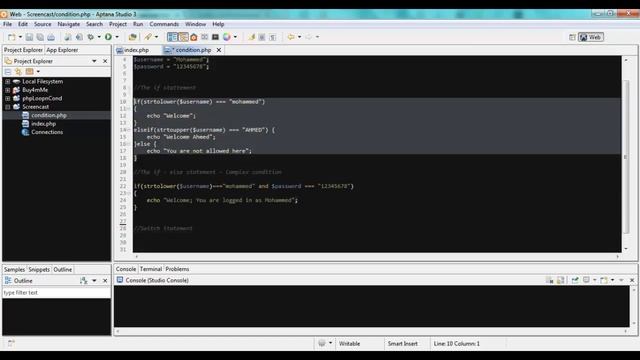This screenshot has width=640, height=360.
Task: Expand the Local Filesystem tree node
Action: [x=8, y=82]
